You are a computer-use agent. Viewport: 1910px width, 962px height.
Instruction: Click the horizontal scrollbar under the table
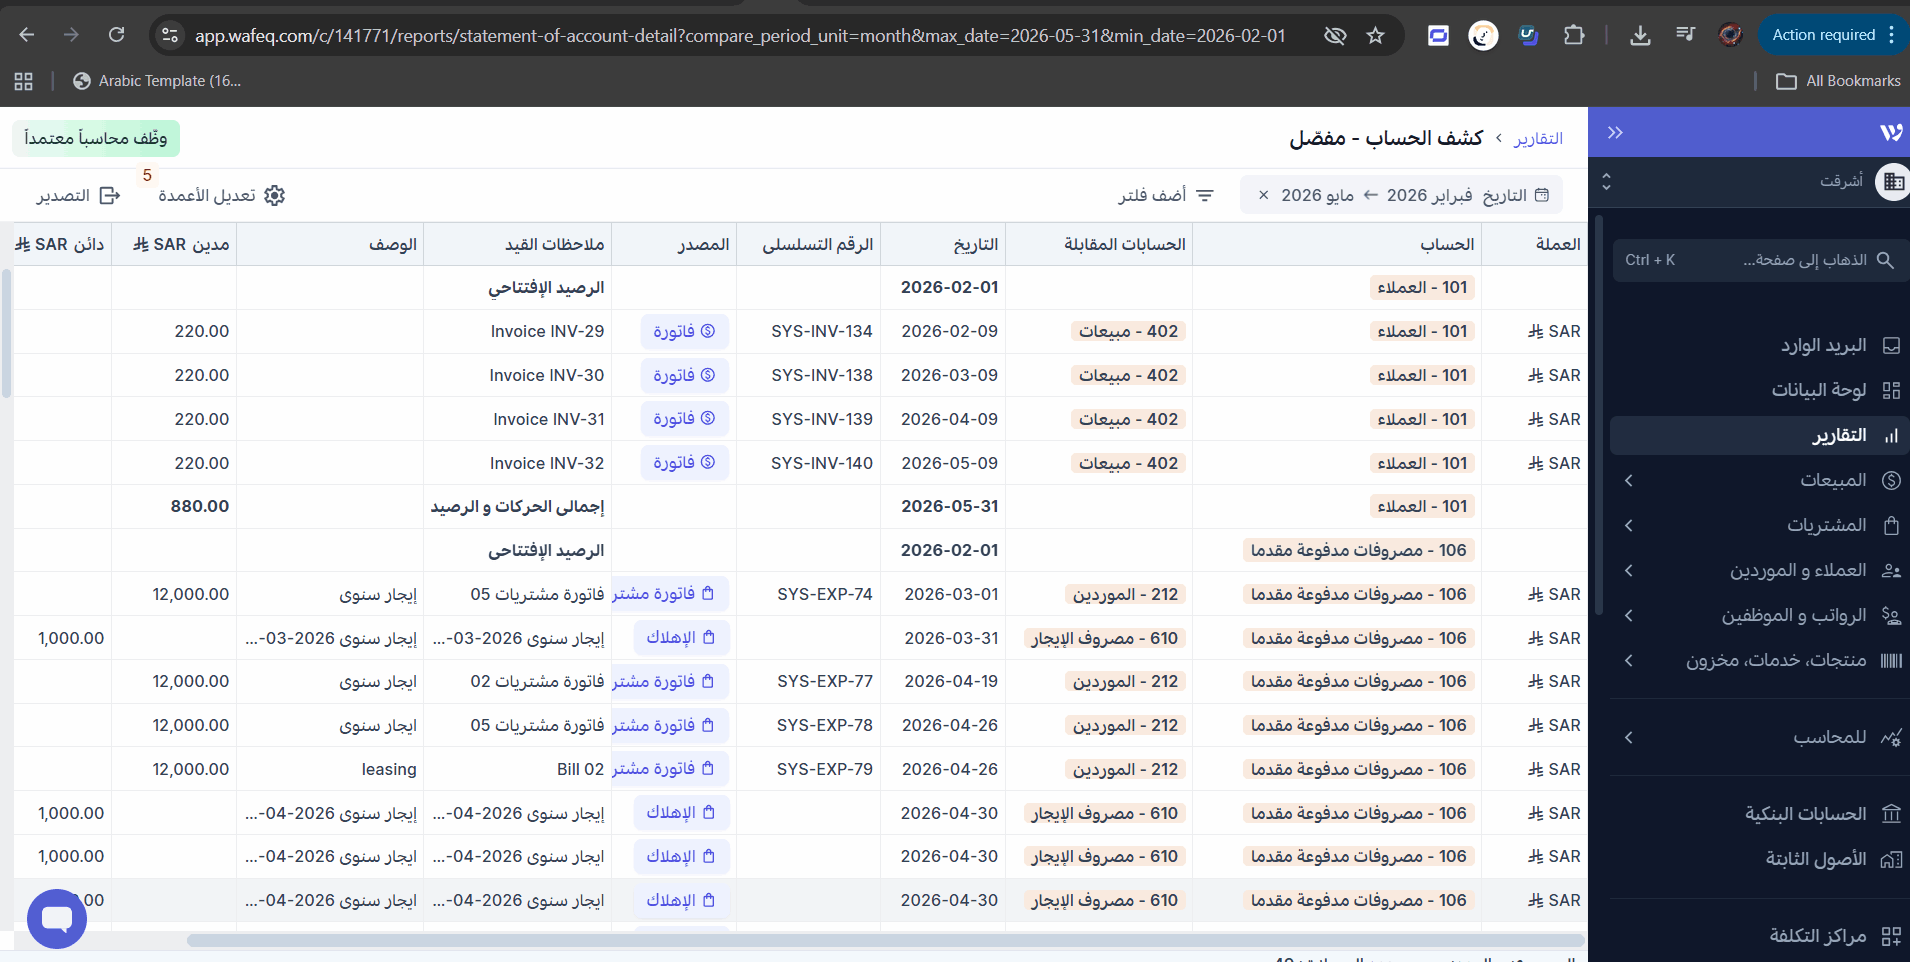(885, 940)
